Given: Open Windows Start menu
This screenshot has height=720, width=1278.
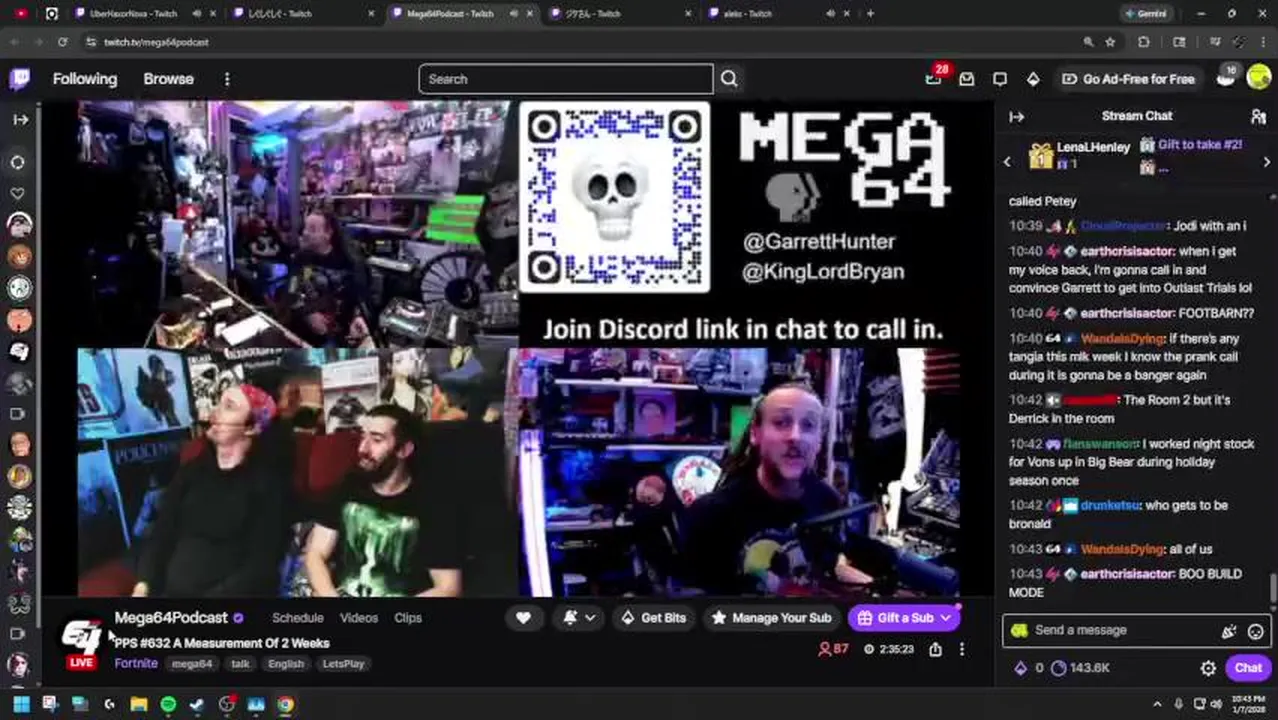Looking at the screenshot, I should tap(21, 704).
